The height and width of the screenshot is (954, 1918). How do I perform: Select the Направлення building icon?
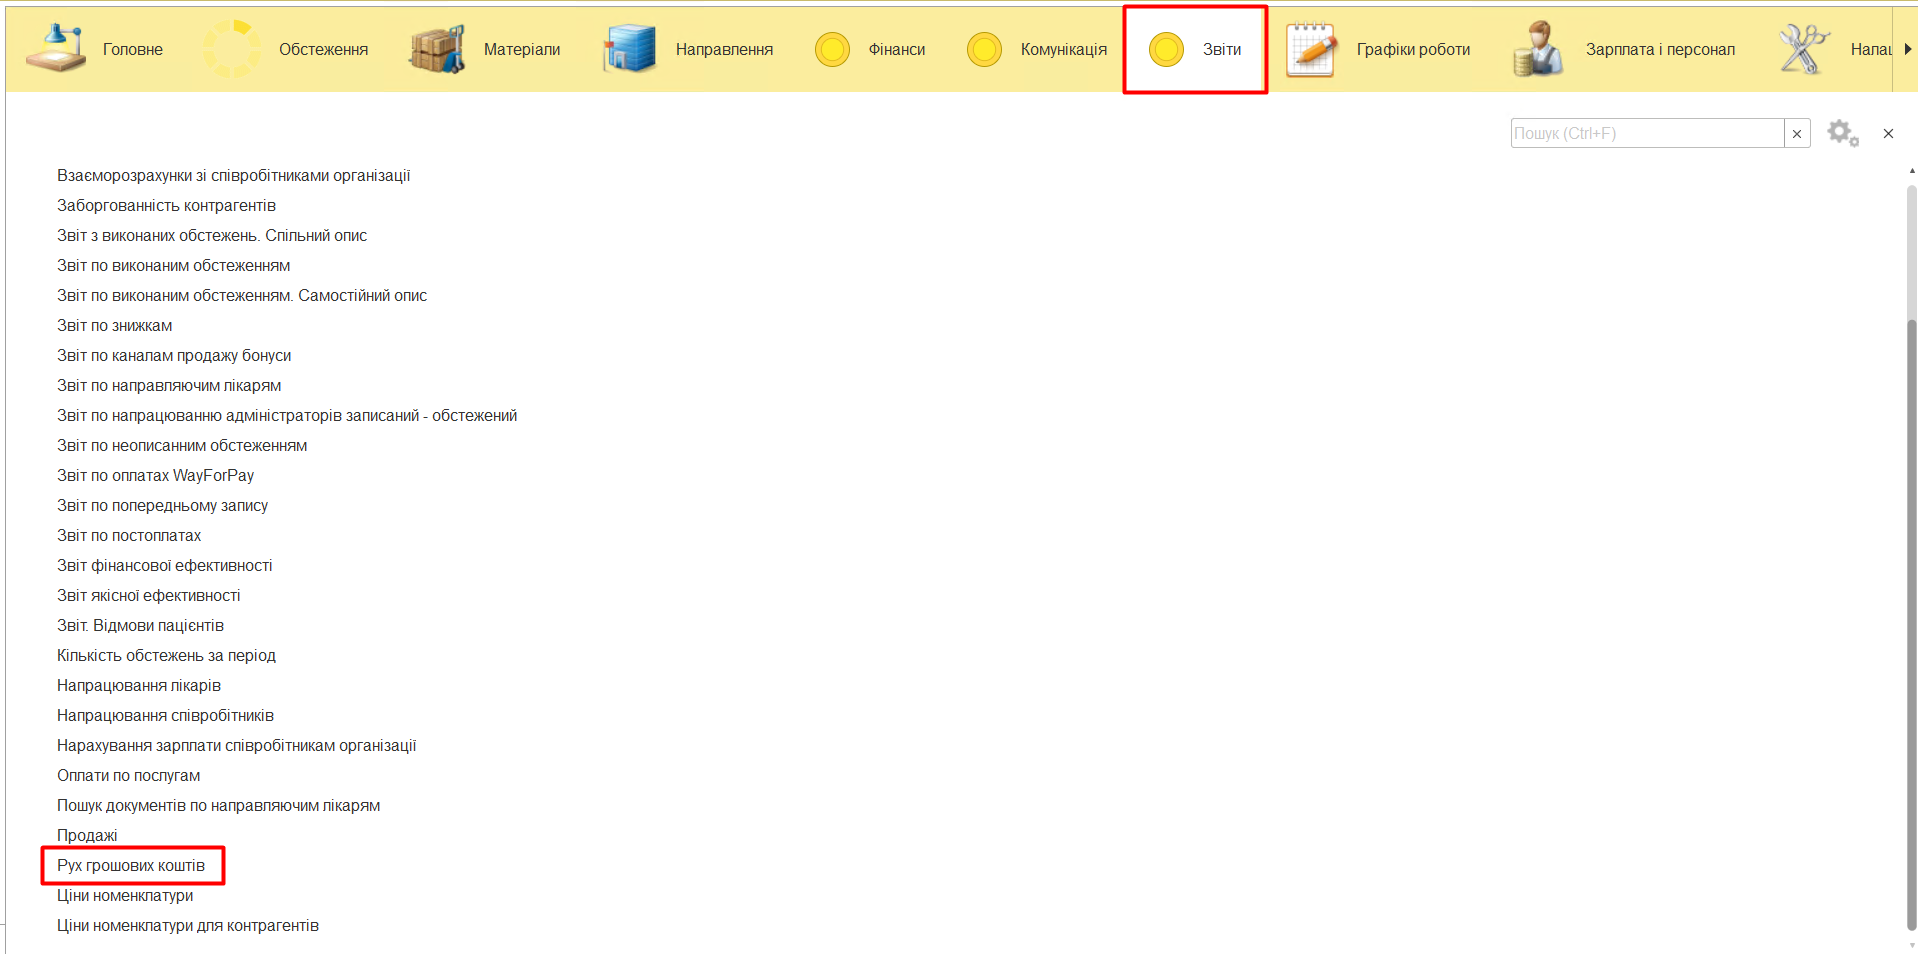coord(629,49)
